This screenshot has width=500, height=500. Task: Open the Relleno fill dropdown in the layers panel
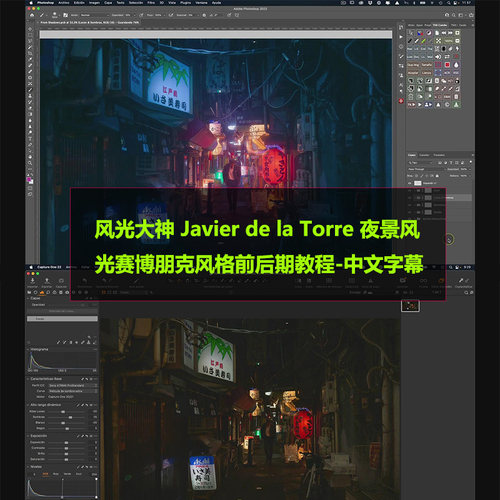470,176
